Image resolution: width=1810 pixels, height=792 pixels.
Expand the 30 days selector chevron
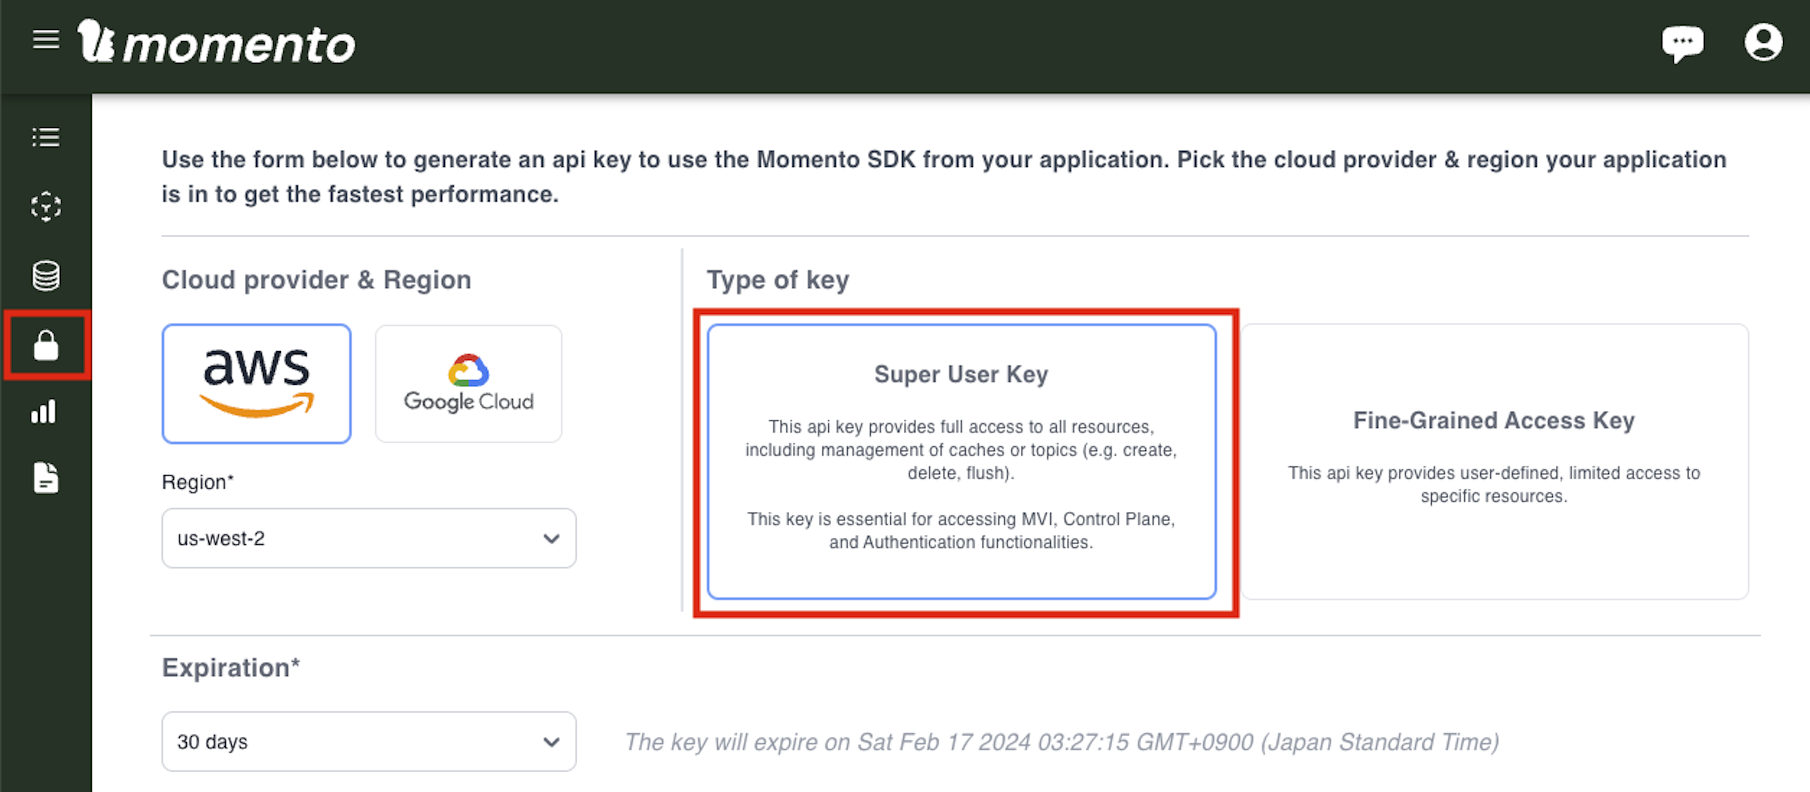(x=550, y=741)
